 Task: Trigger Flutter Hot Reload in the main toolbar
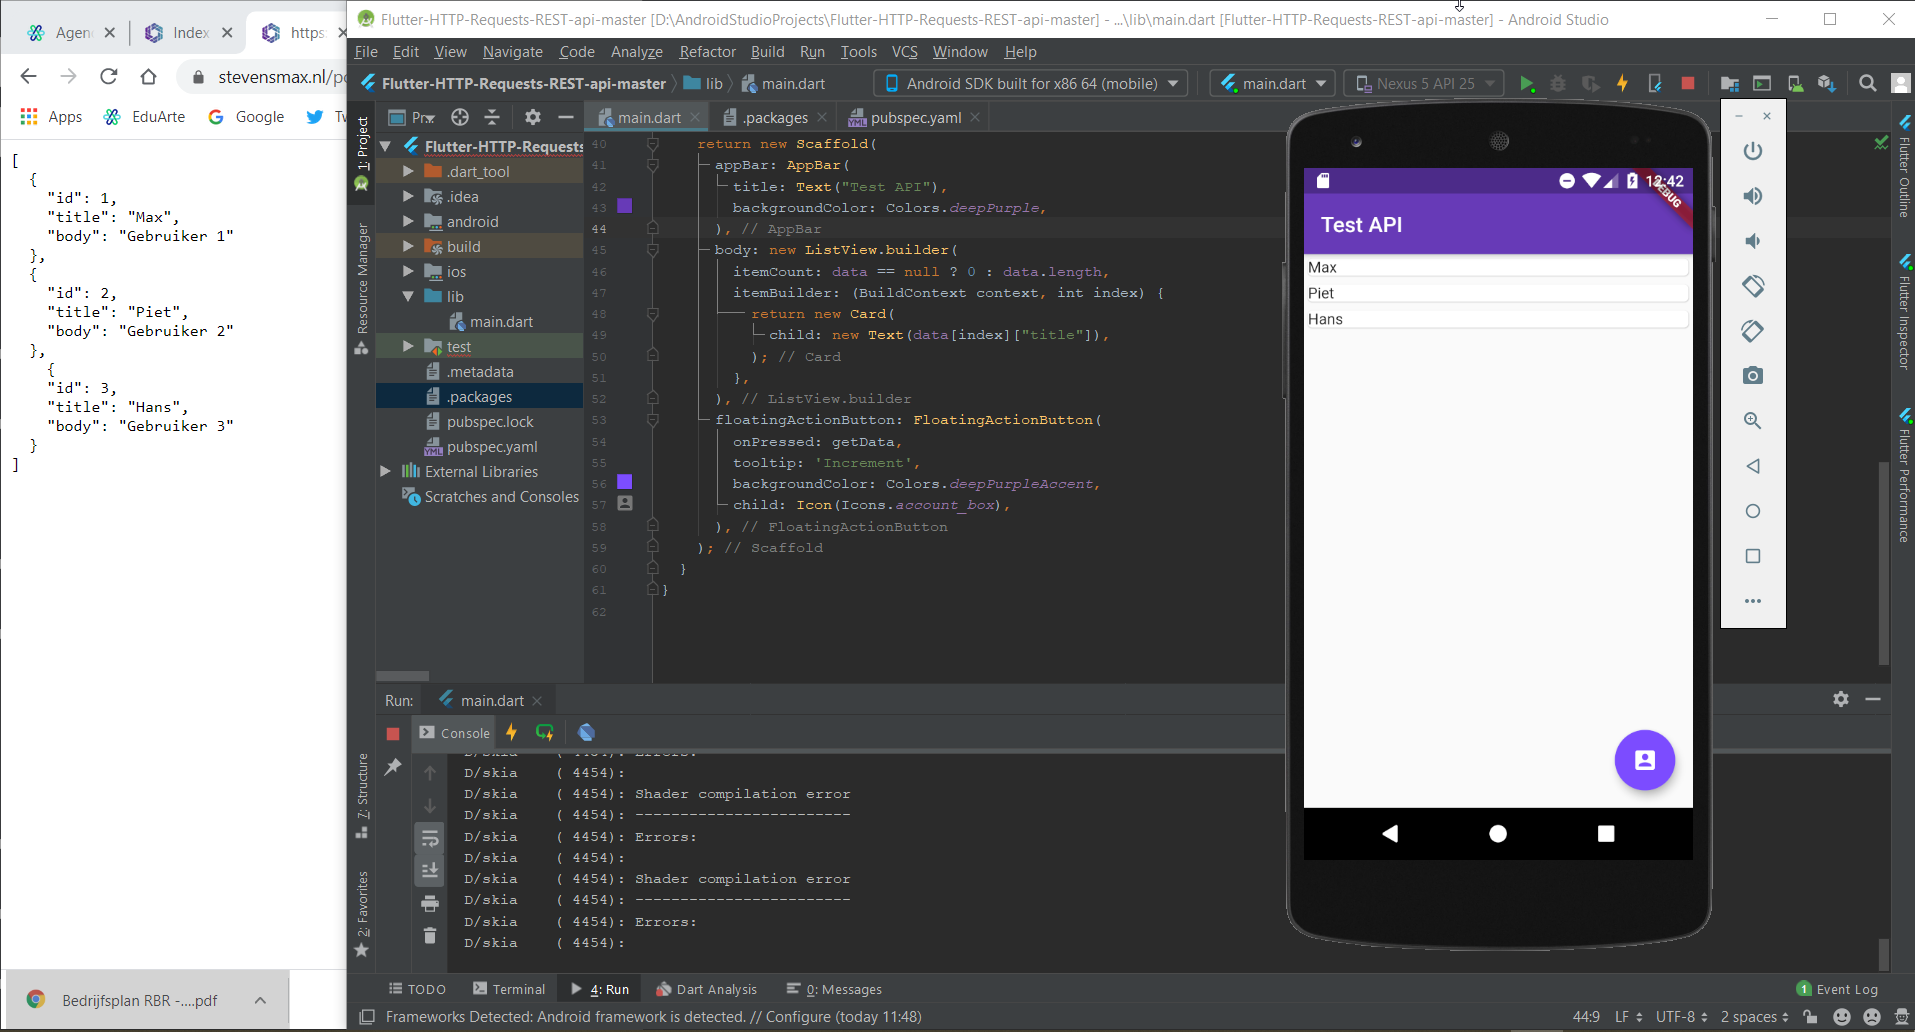click(x=1622, y=84)
